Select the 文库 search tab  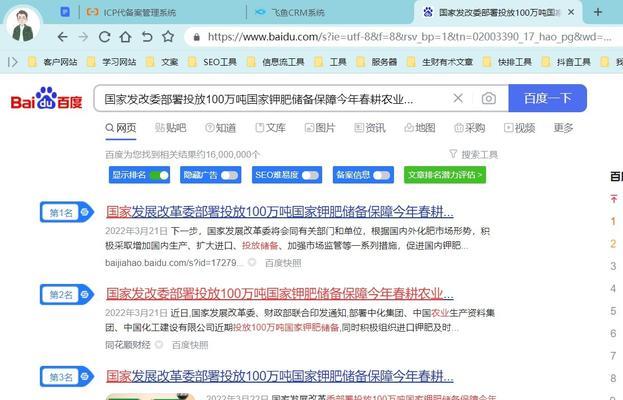(x=271, y=128)
